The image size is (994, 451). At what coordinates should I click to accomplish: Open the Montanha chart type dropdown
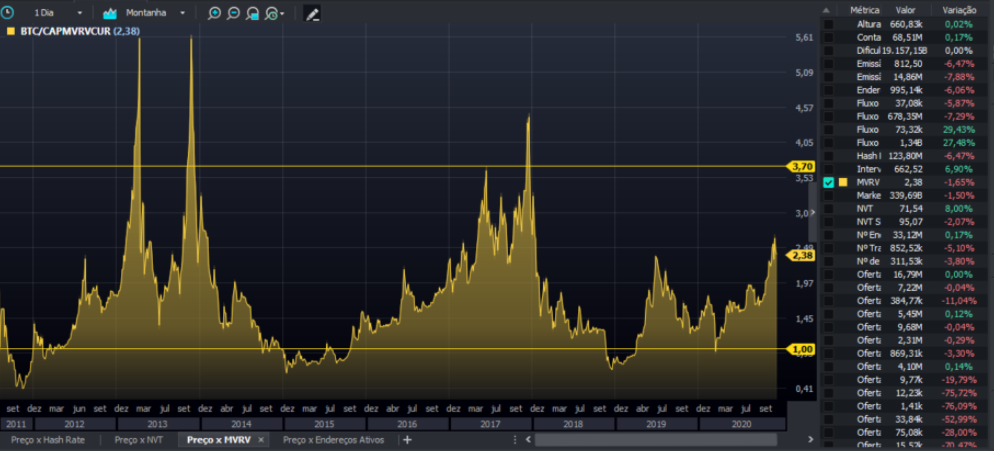[183, 13]
